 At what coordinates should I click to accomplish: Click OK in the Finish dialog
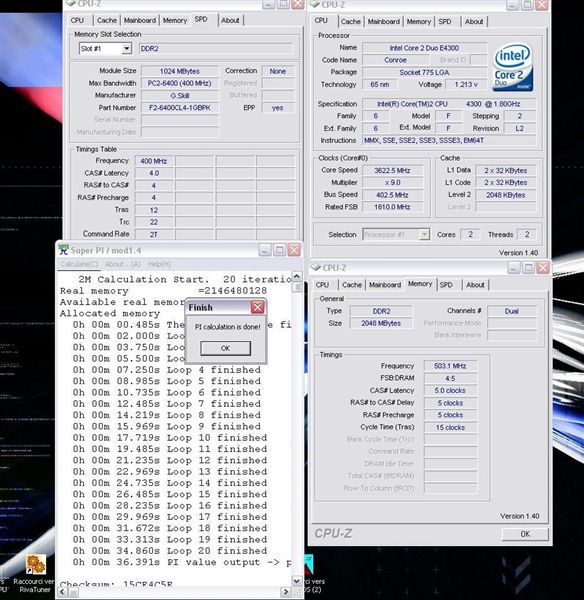coord(225,348)
